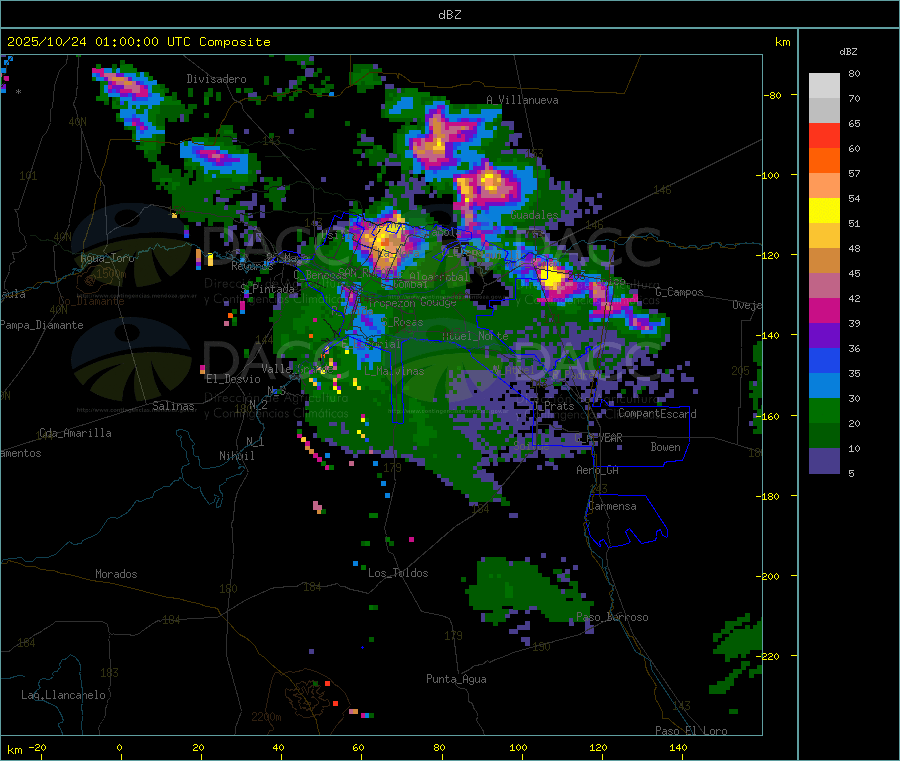
Task: Select the '-160' vertical axis label
Action: pos(769,416)
